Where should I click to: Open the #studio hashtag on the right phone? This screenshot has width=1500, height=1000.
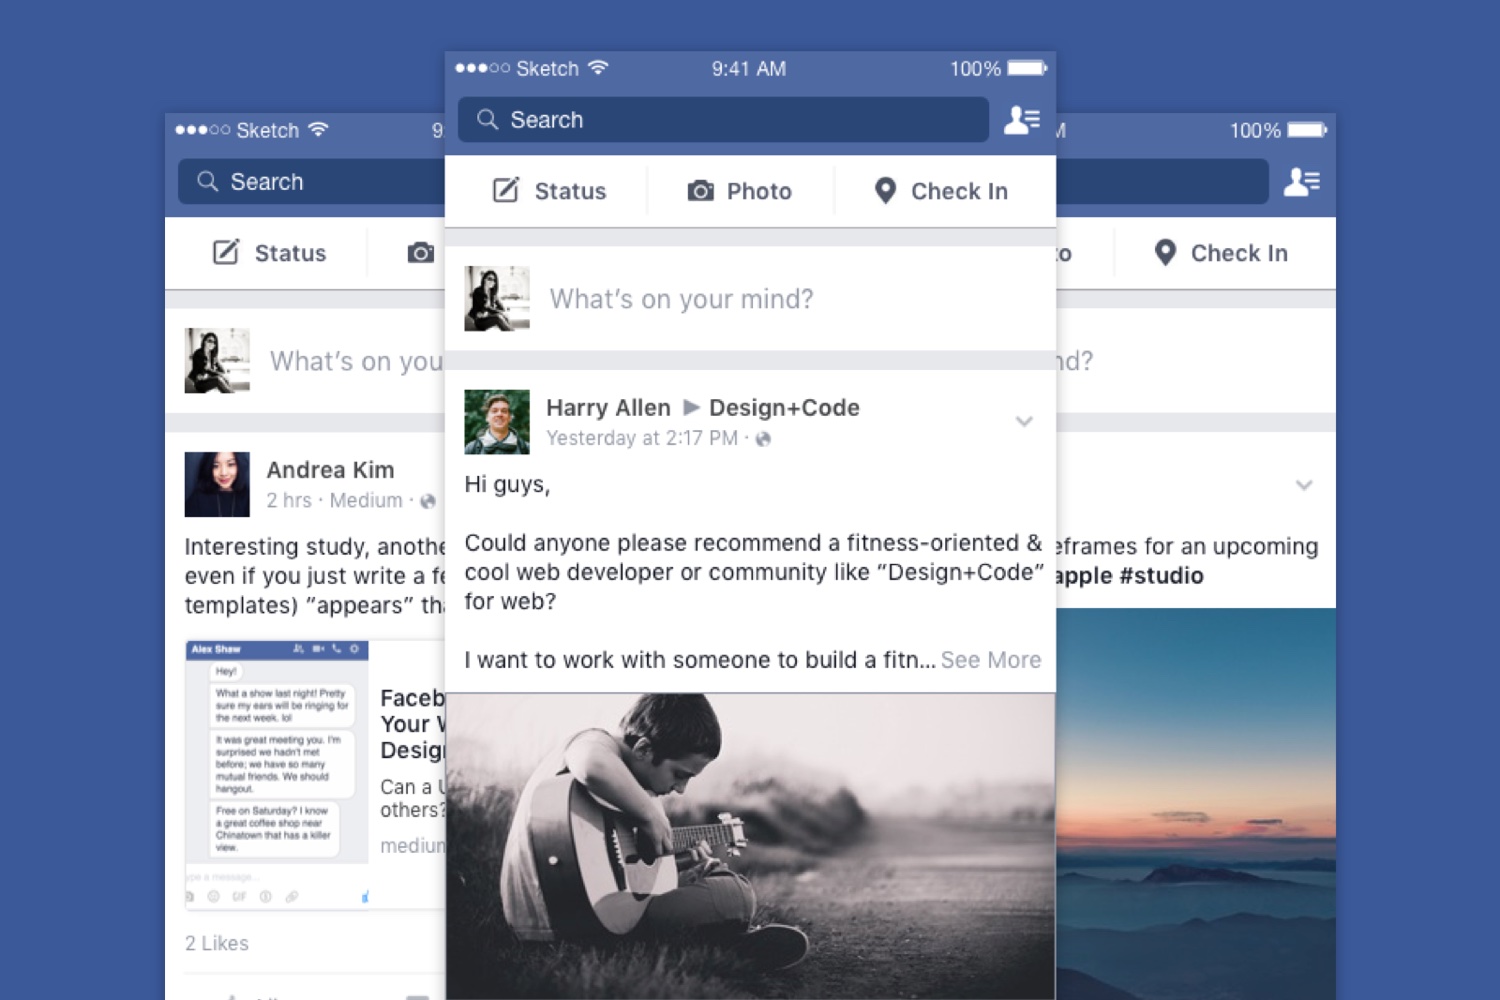click(x=1161, y=576)
